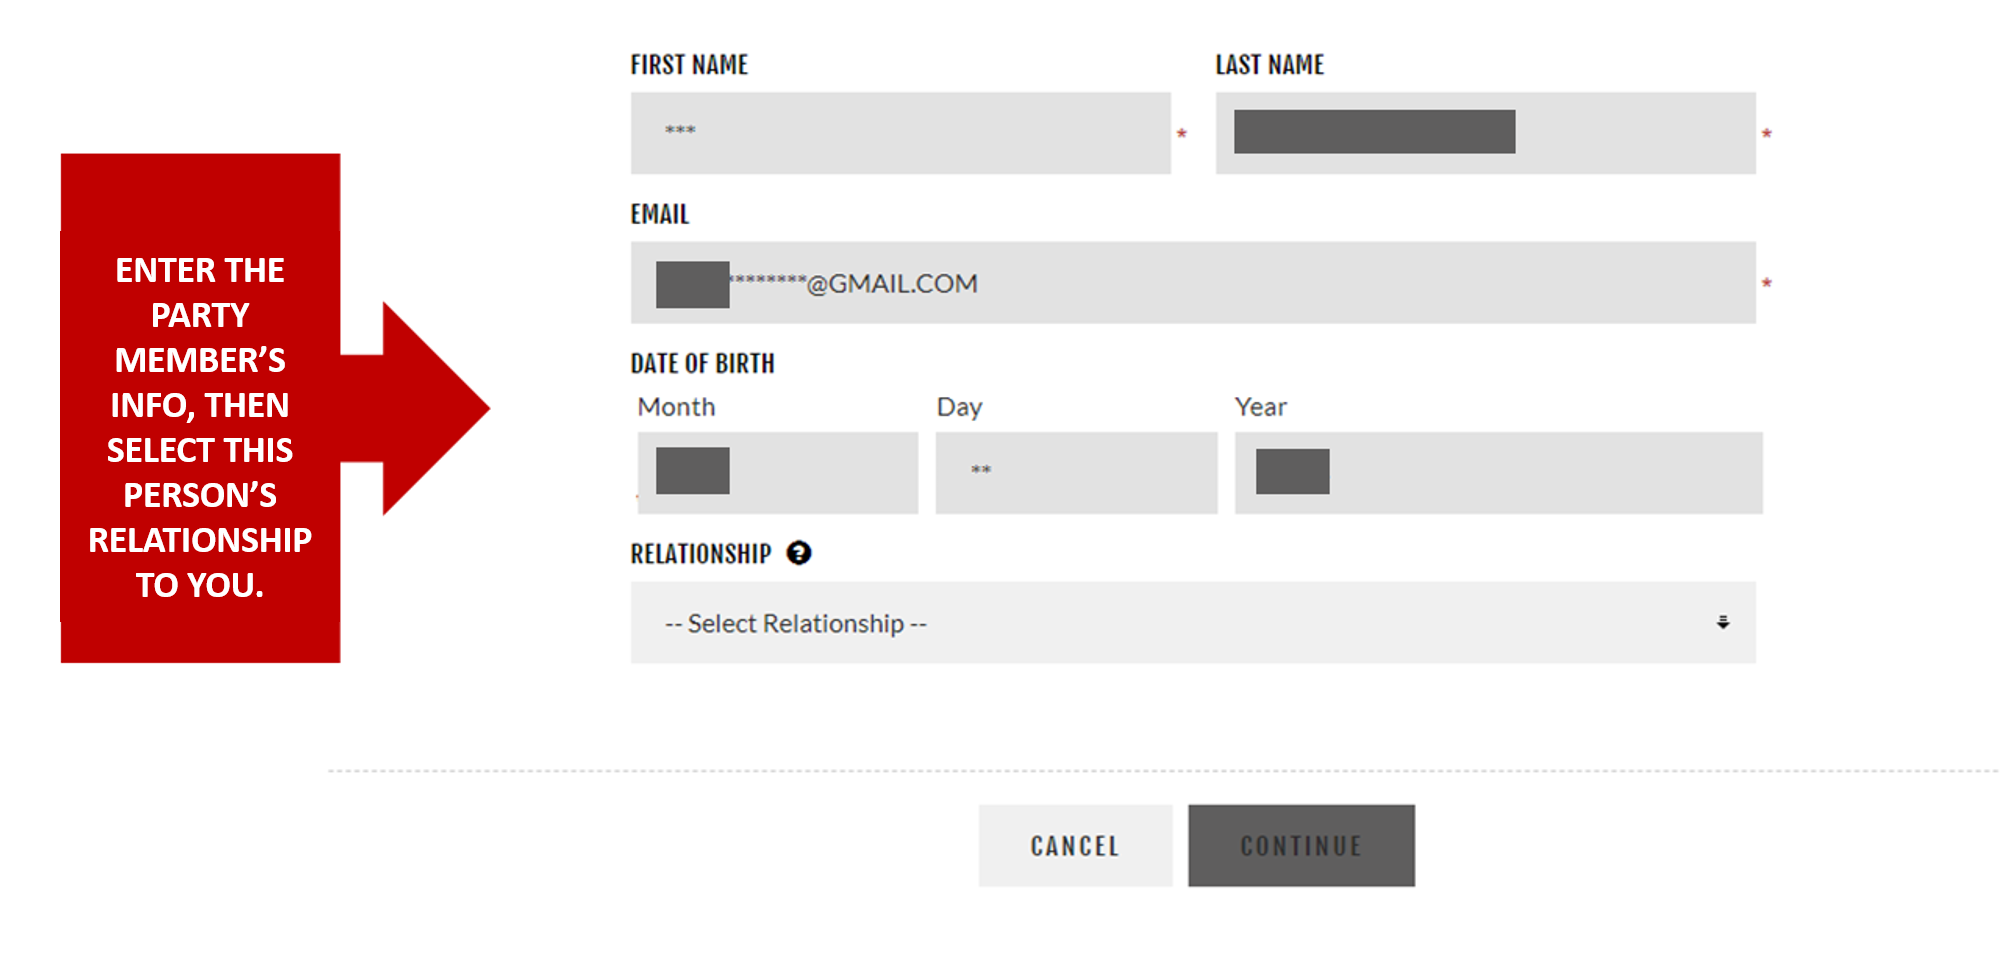Click the First Name label
Image resolution: width=2000 pixels, height=963 pixels.
689,65
